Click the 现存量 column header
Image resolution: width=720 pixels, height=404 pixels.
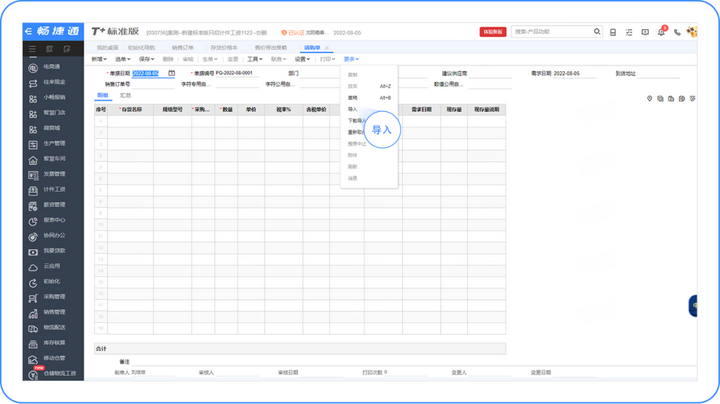pos(454,110)
